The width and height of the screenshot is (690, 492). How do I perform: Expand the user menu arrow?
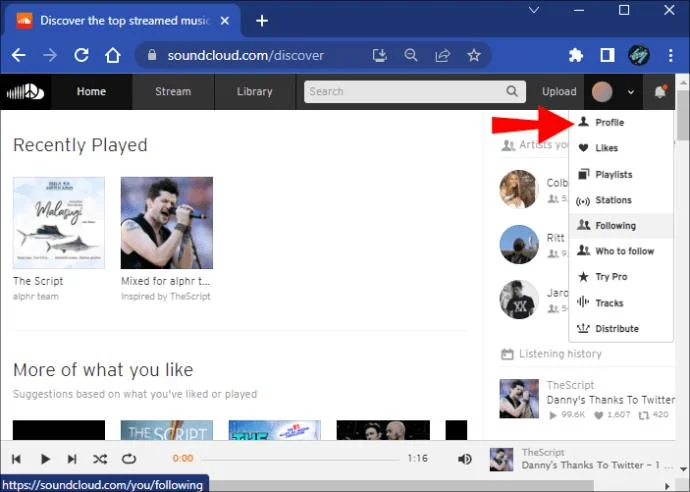coord(631,92)
